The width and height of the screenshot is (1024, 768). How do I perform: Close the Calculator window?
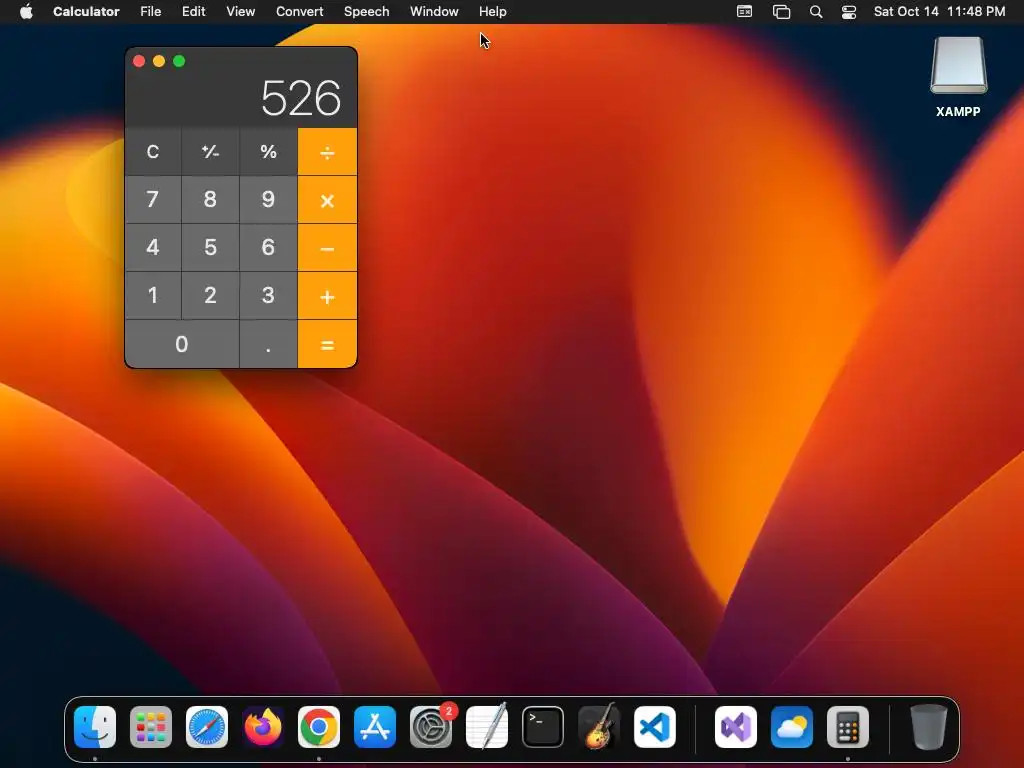(x=139, y=61)
